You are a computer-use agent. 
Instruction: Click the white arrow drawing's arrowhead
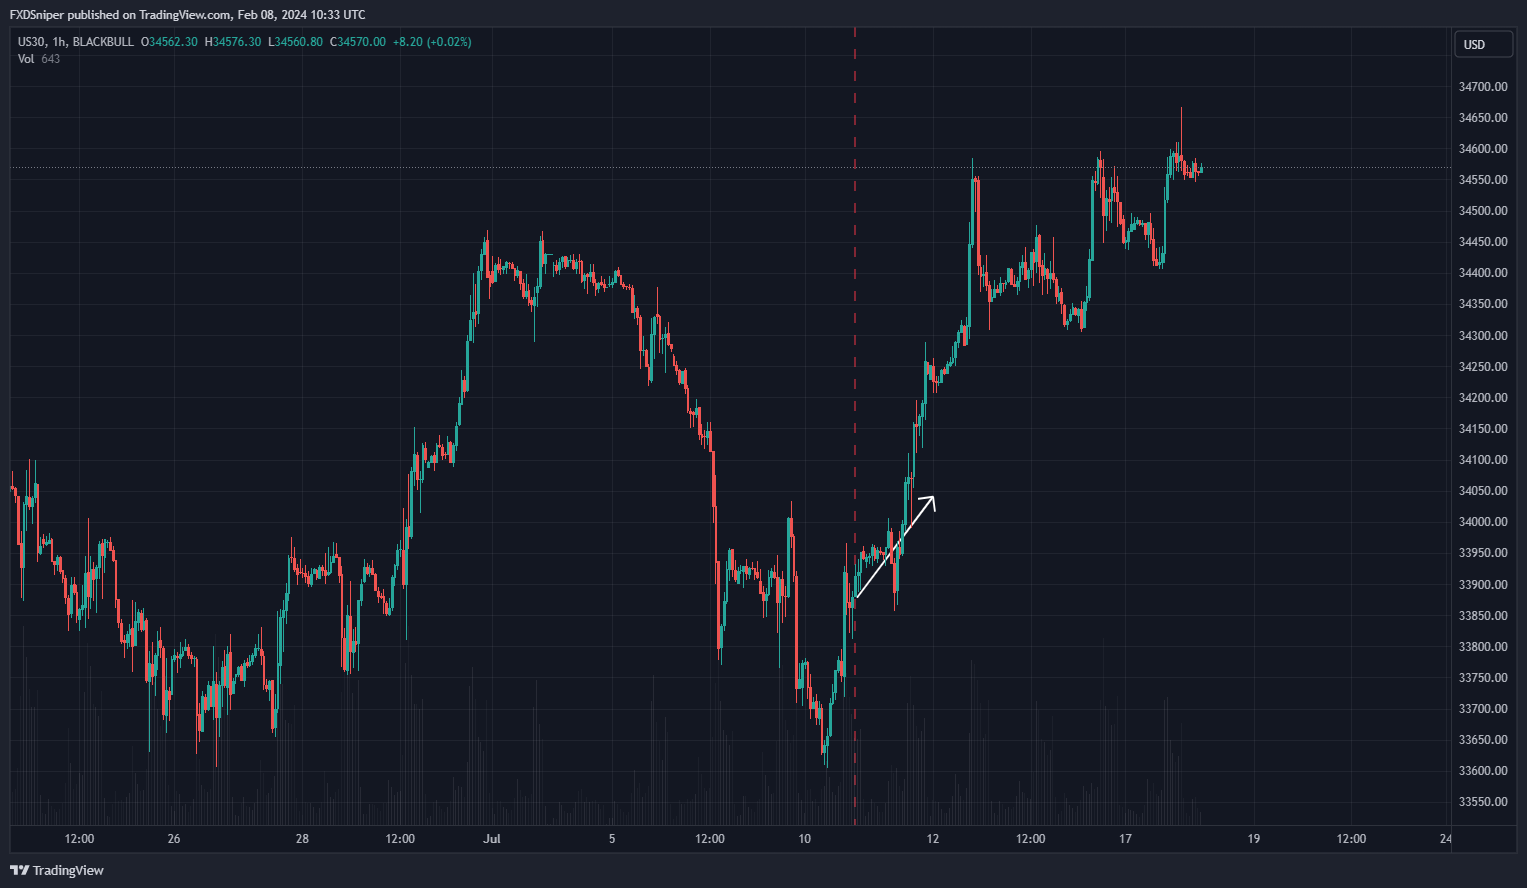coord(932,498)
